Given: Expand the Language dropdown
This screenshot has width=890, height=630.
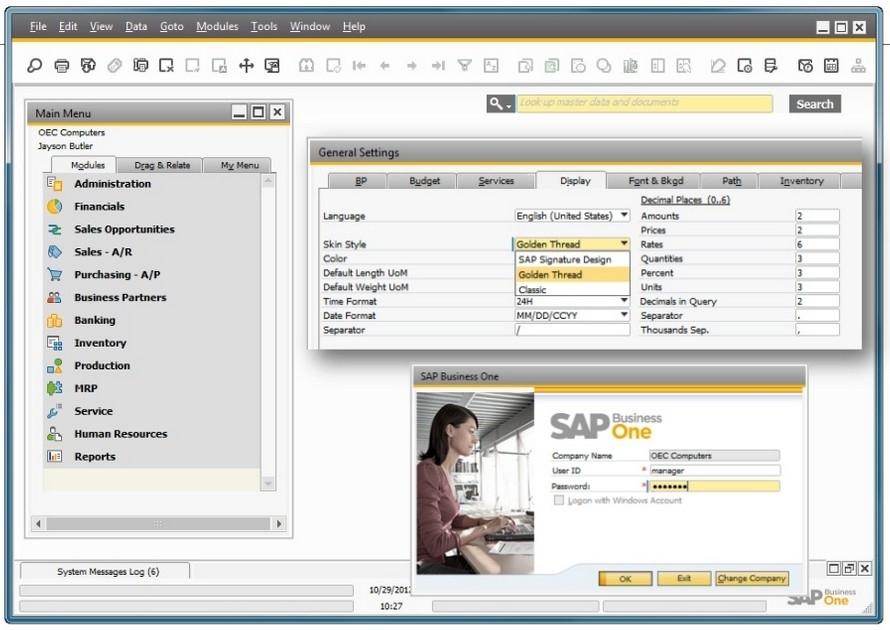Looking at the screenshot, I should click(x=624, y=216).
